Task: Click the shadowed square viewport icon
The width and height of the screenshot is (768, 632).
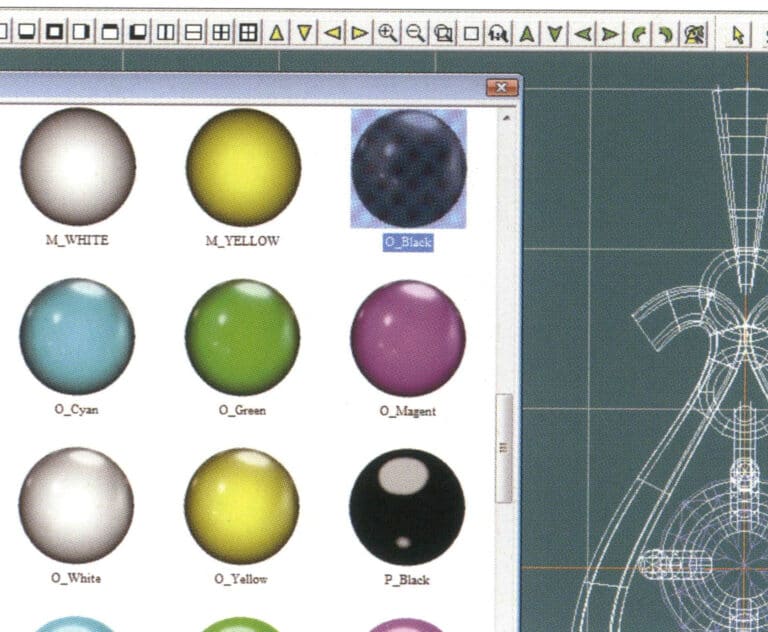Action: [138, 32]
